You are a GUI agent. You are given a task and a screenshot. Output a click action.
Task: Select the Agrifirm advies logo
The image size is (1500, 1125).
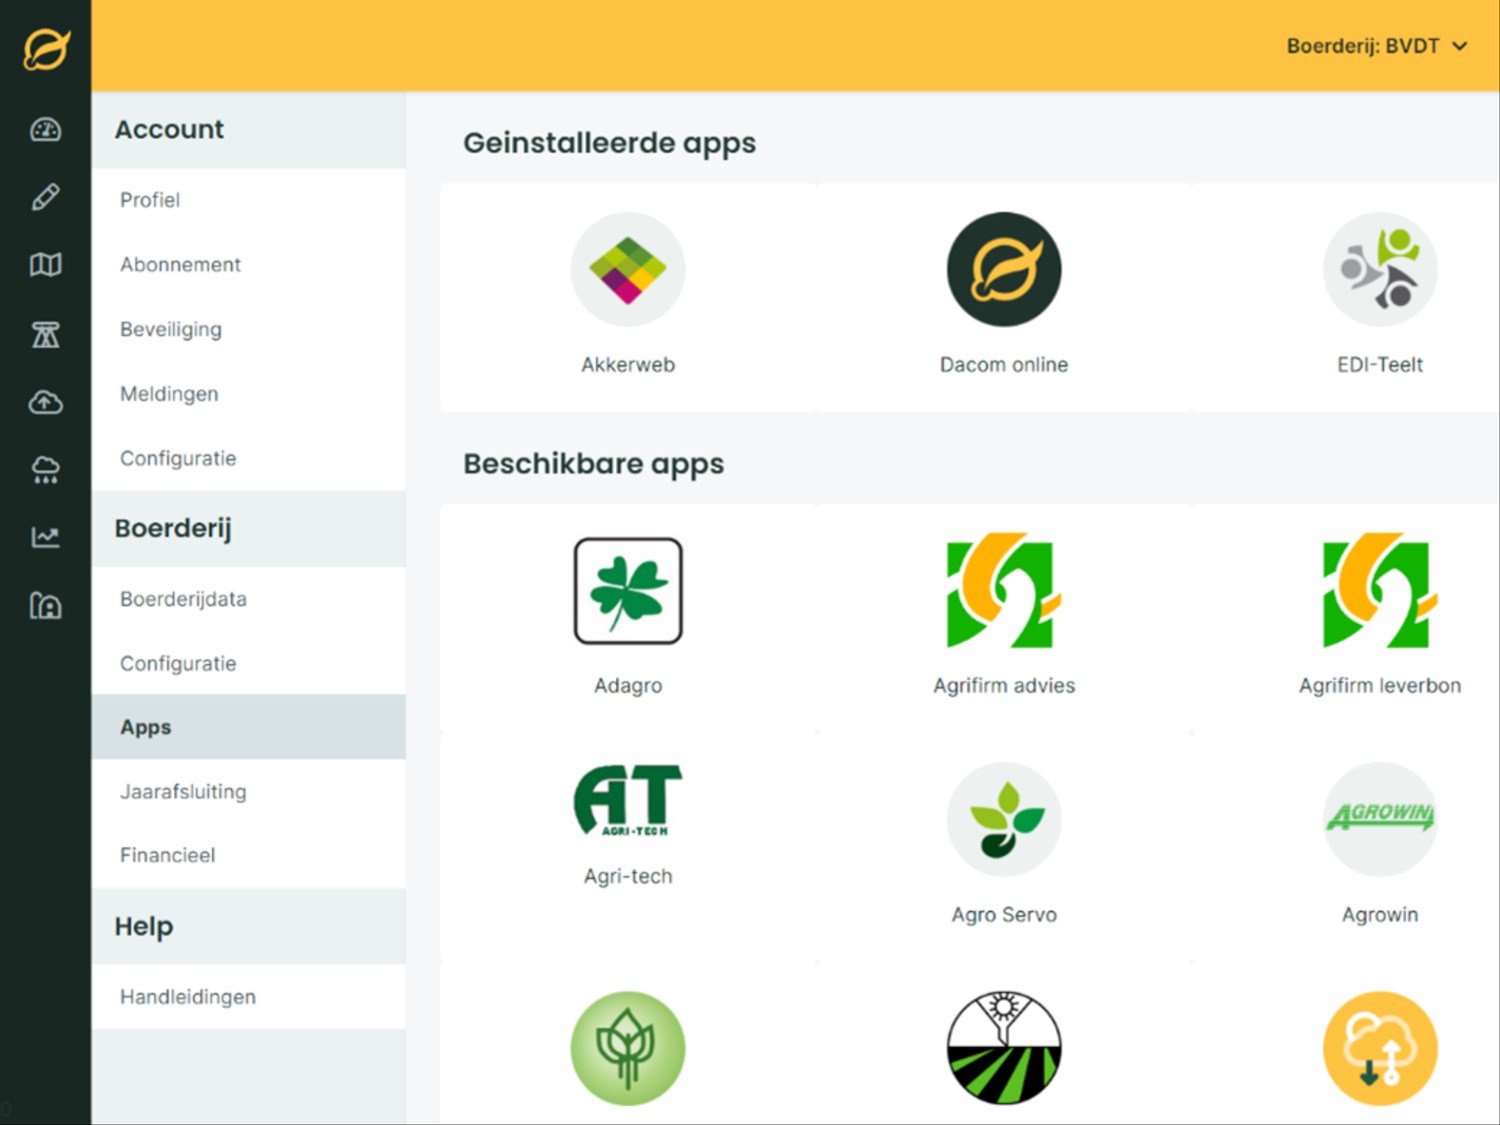coord(1004,590)
